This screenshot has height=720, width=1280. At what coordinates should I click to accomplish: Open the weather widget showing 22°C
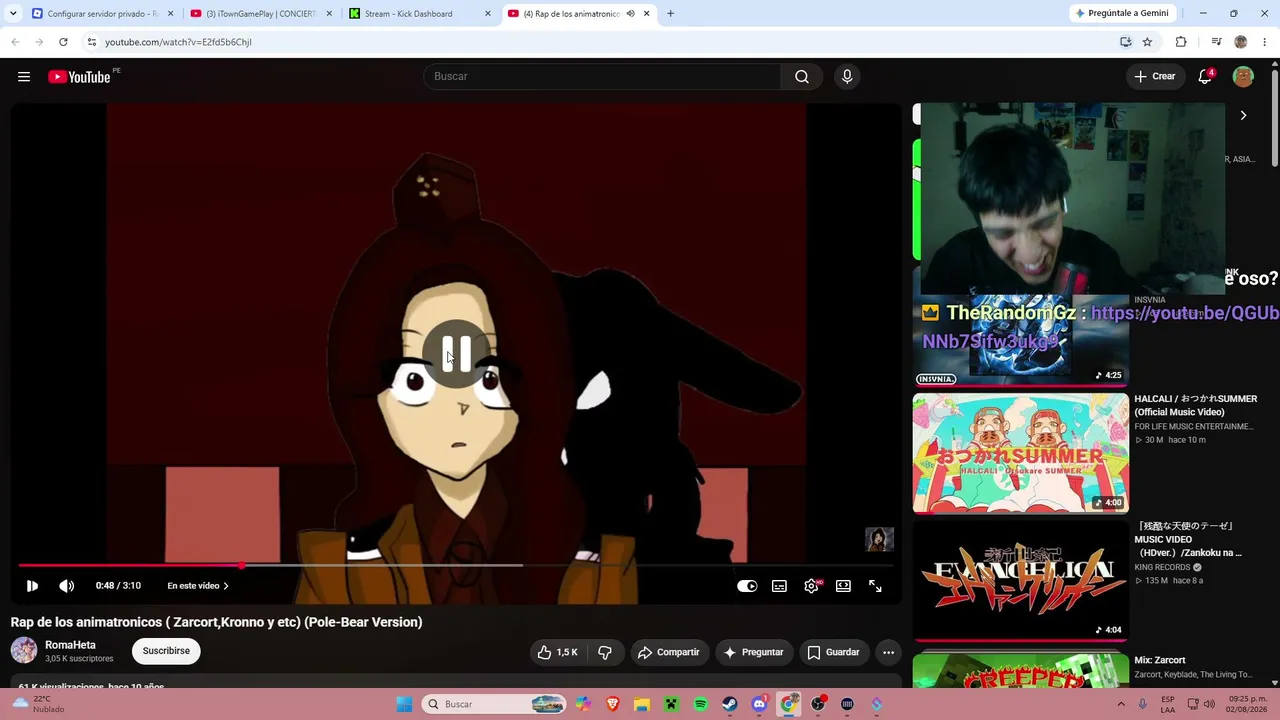pos(38,704)
